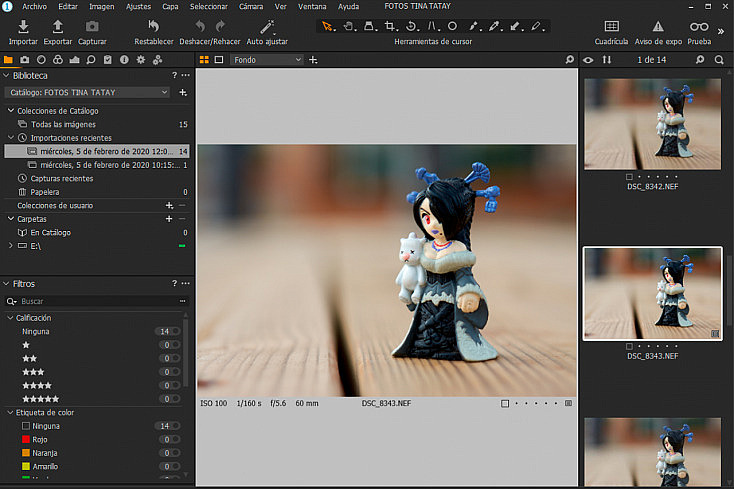
Task: Switch viewer to single-view mode
Action: [219, 59]
